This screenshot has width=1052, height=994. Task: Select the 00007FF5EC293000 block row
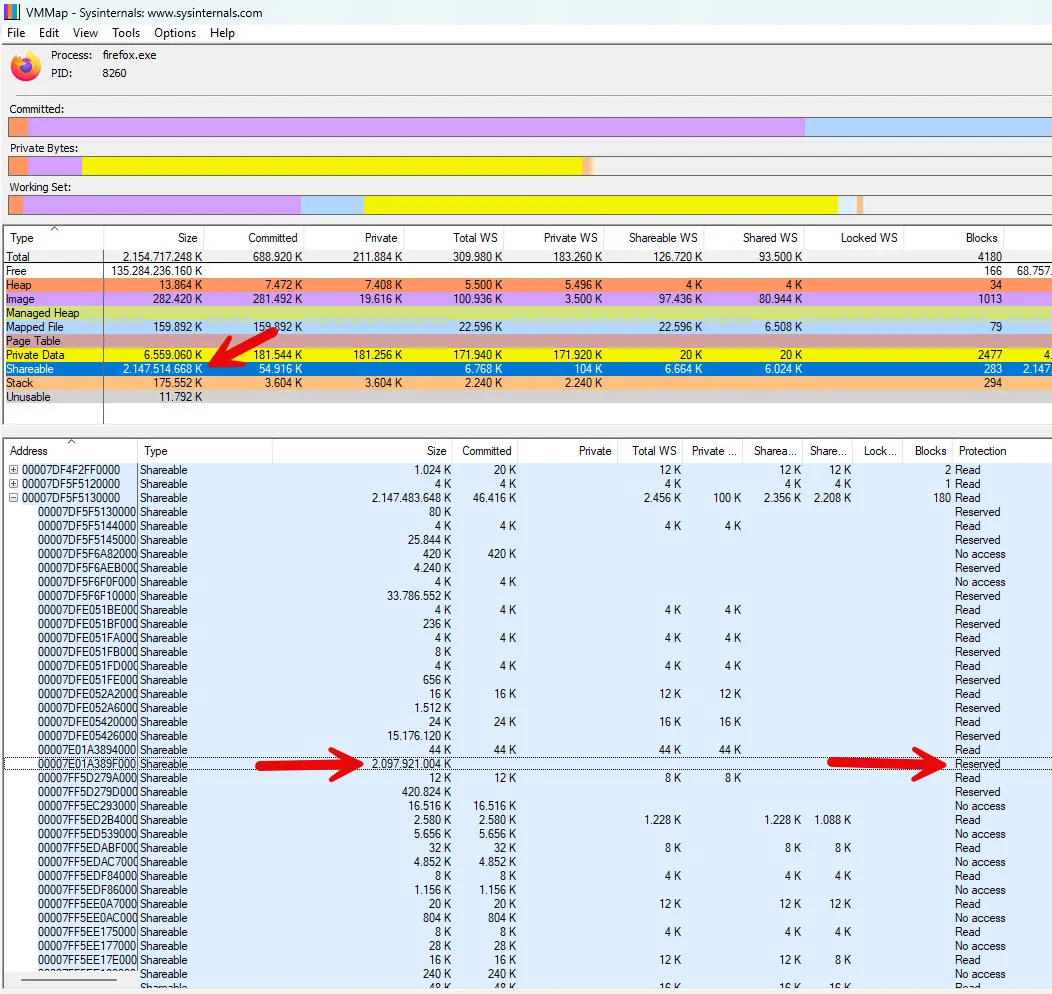(528, 806)
